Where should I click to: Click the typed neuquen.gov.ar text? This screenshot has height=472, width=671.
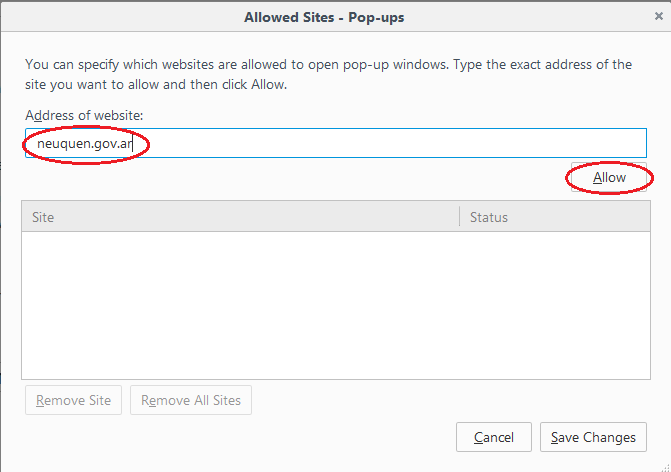click(86, 143)
